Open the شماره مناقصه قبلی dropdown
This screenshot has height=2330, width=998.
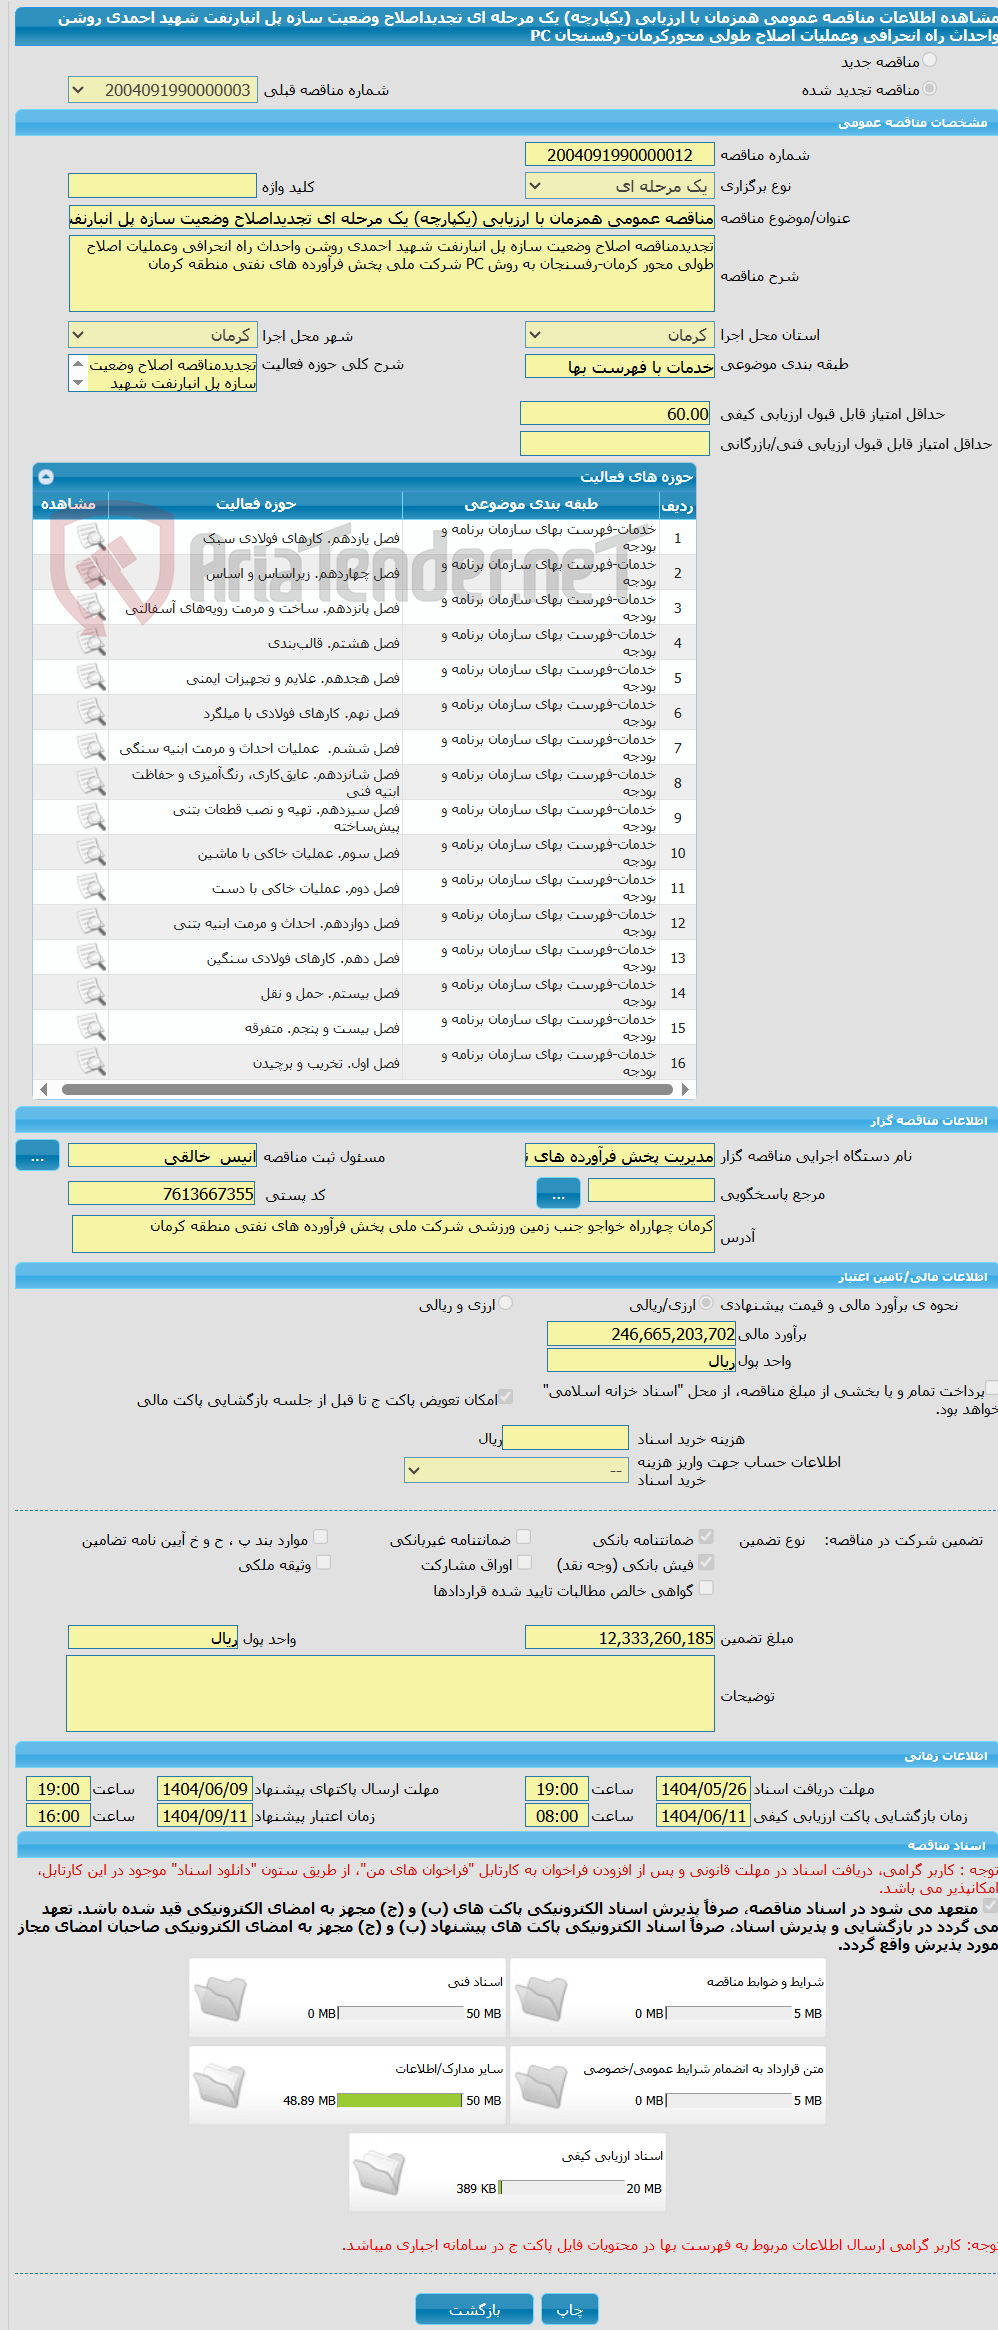coord(163,90)
